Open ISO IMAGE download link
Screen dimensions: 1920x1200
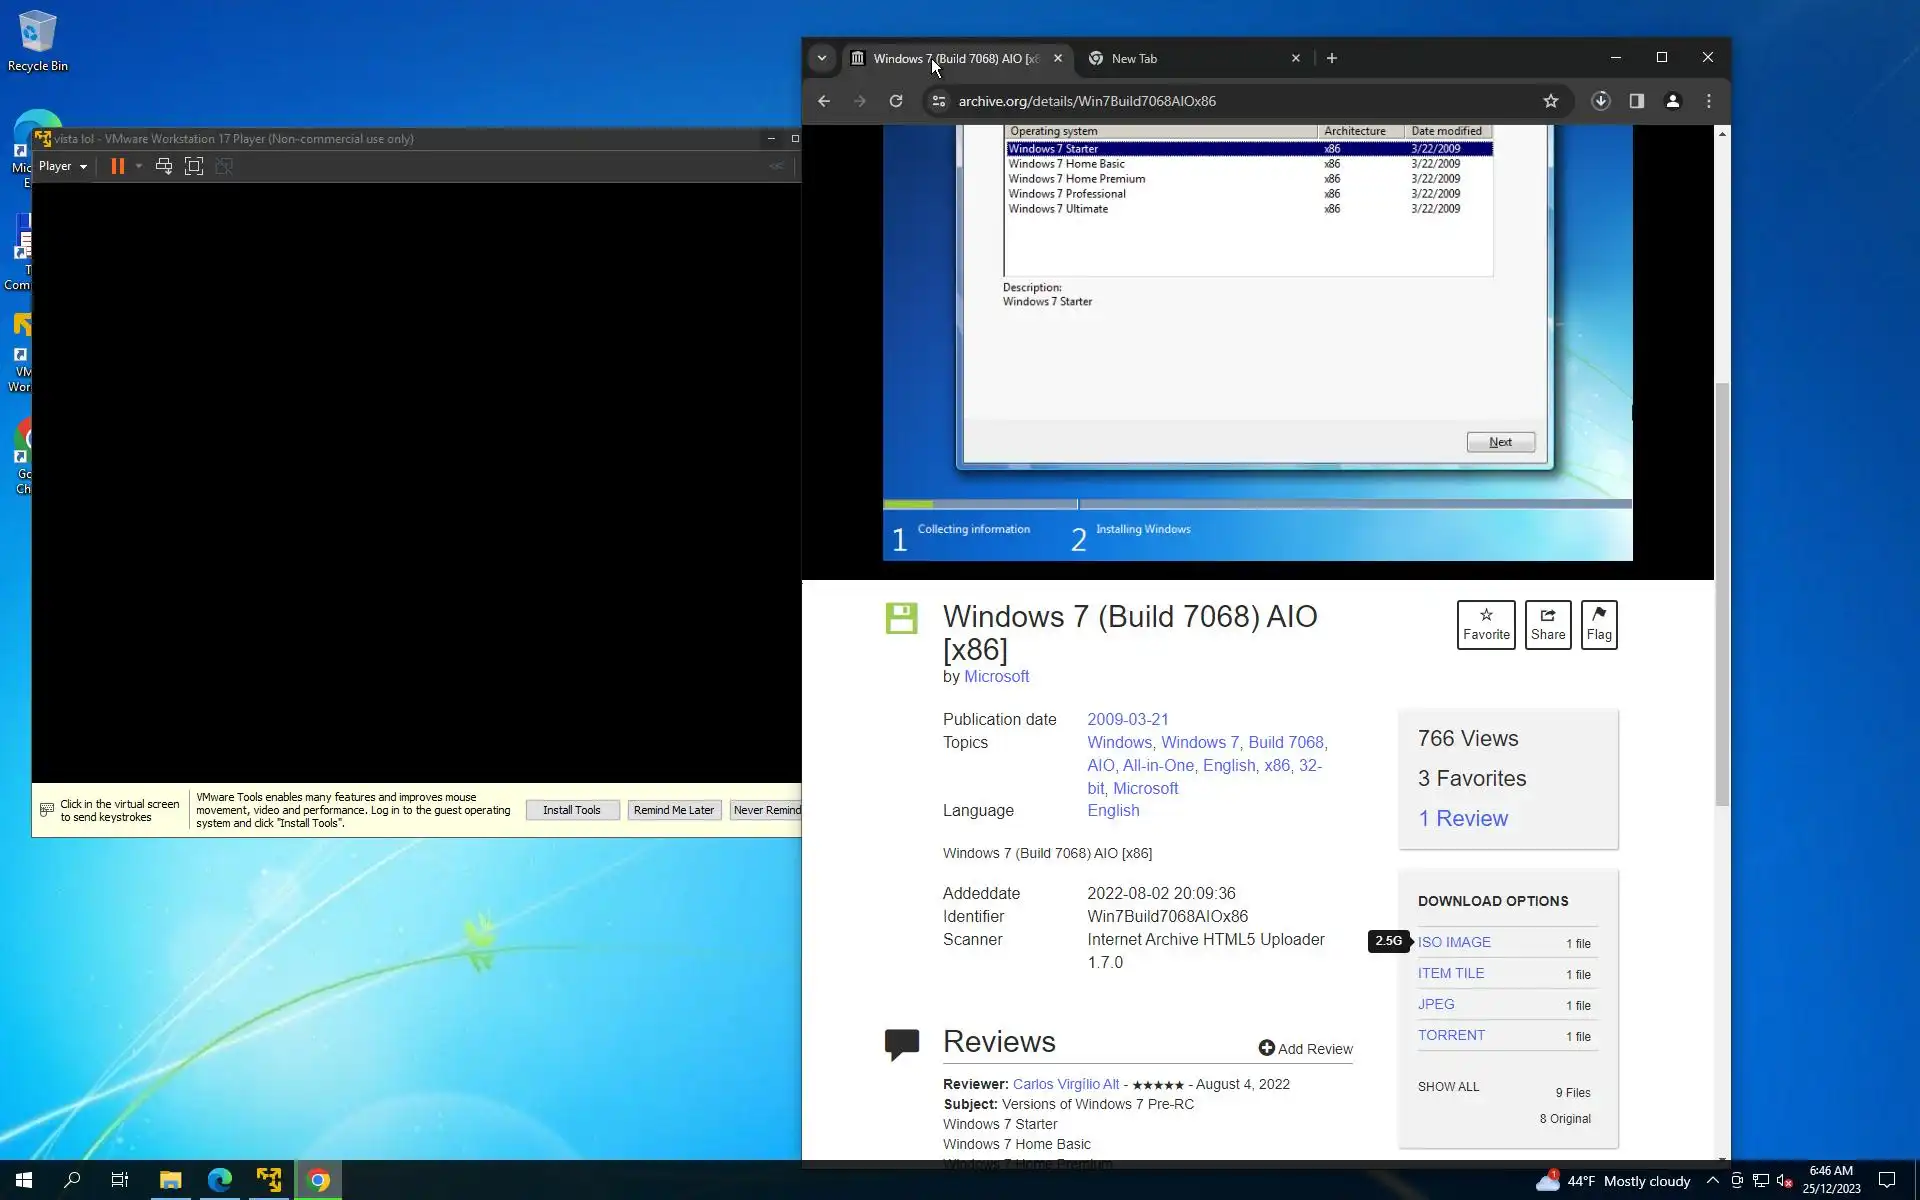(x=1454, y=942)
